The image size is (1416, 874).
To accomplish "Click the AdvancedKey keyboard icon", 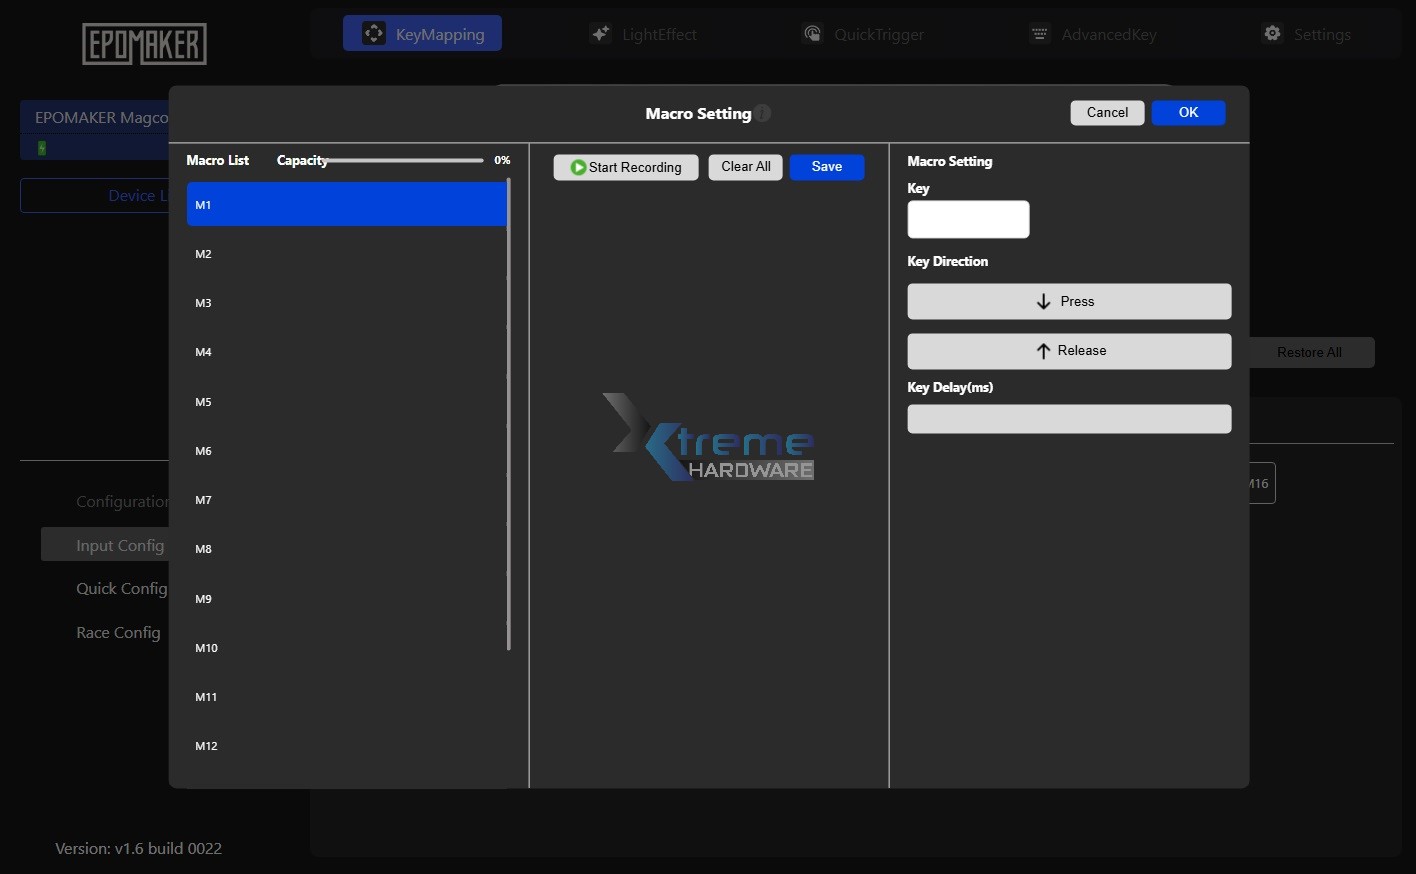I will [1038, 32].
